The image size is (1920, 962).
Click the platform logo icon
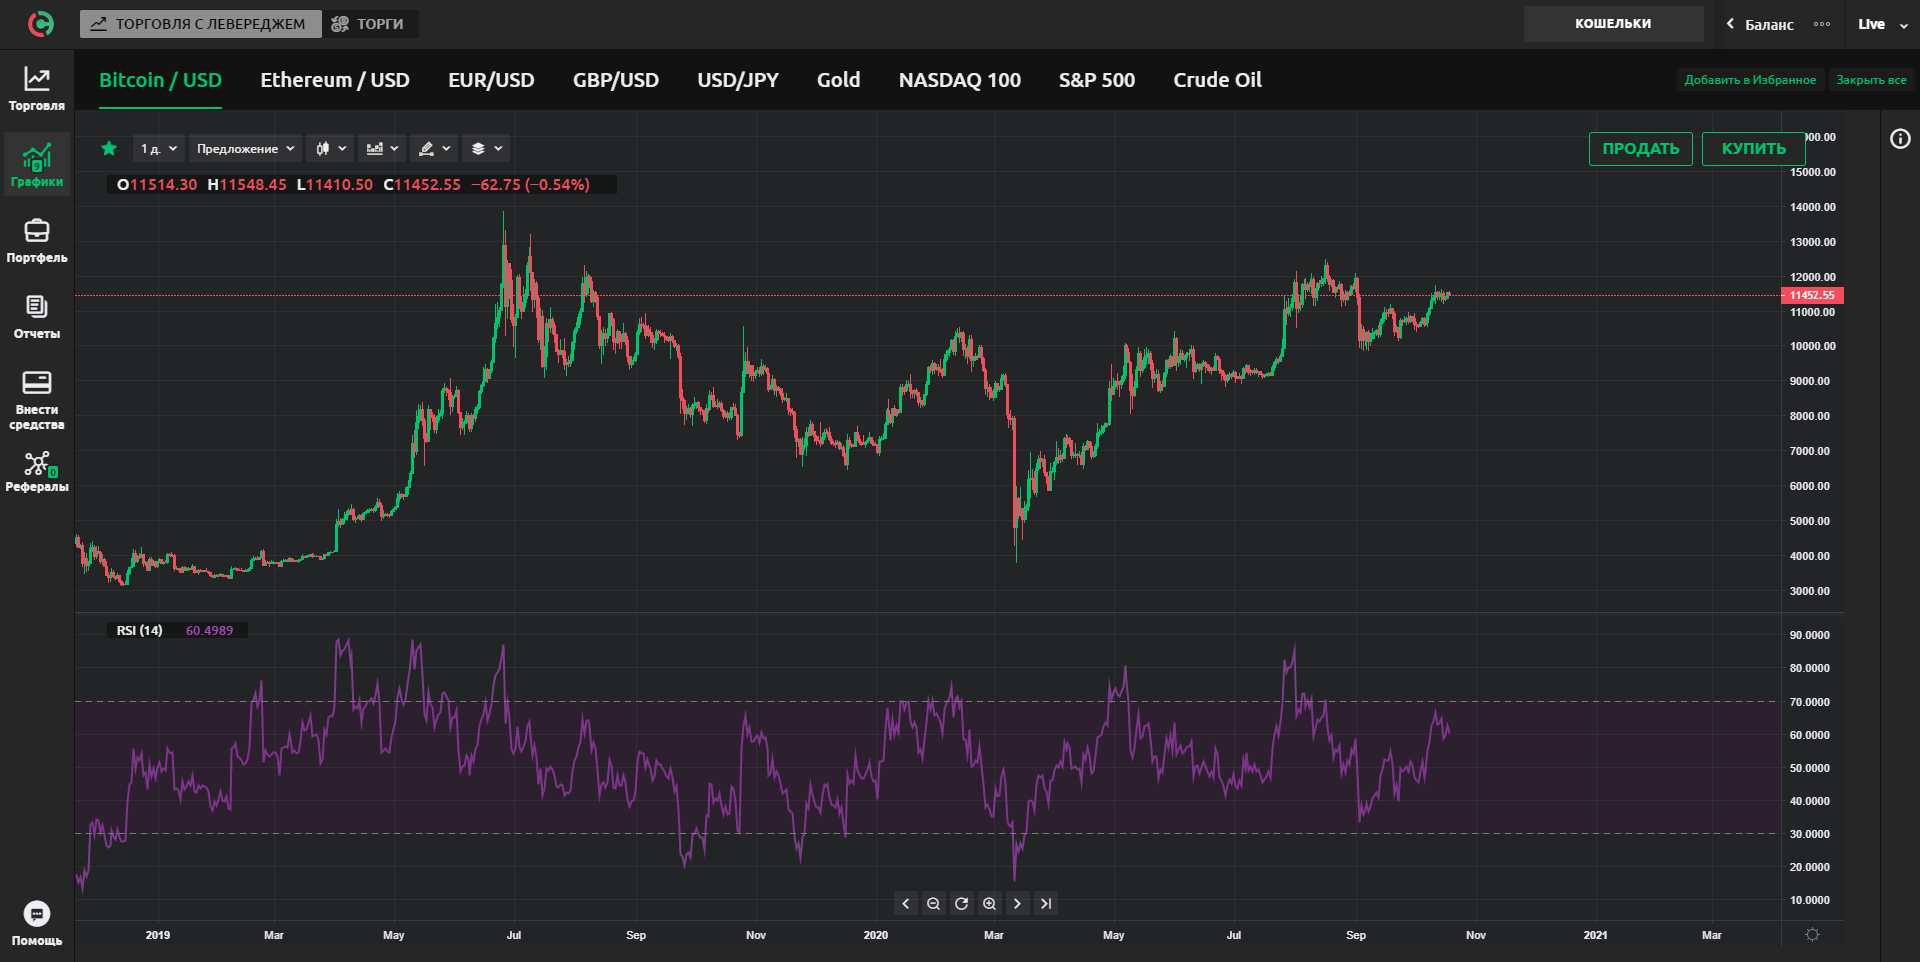pyautogui.click(x=40, y=24)
